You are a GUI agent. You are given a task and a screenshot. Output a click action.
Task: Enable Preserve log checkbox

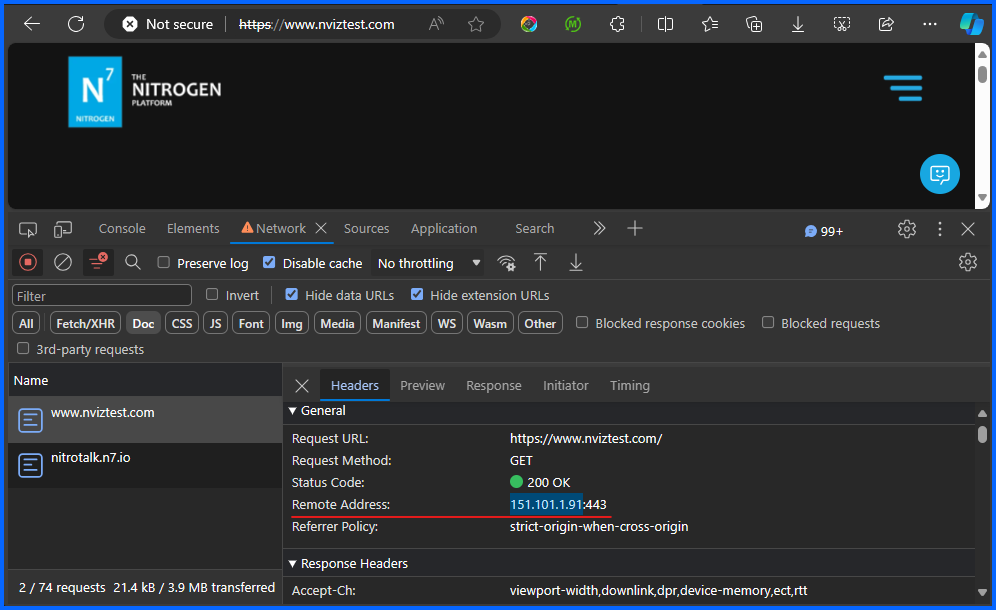pos(164,263)
